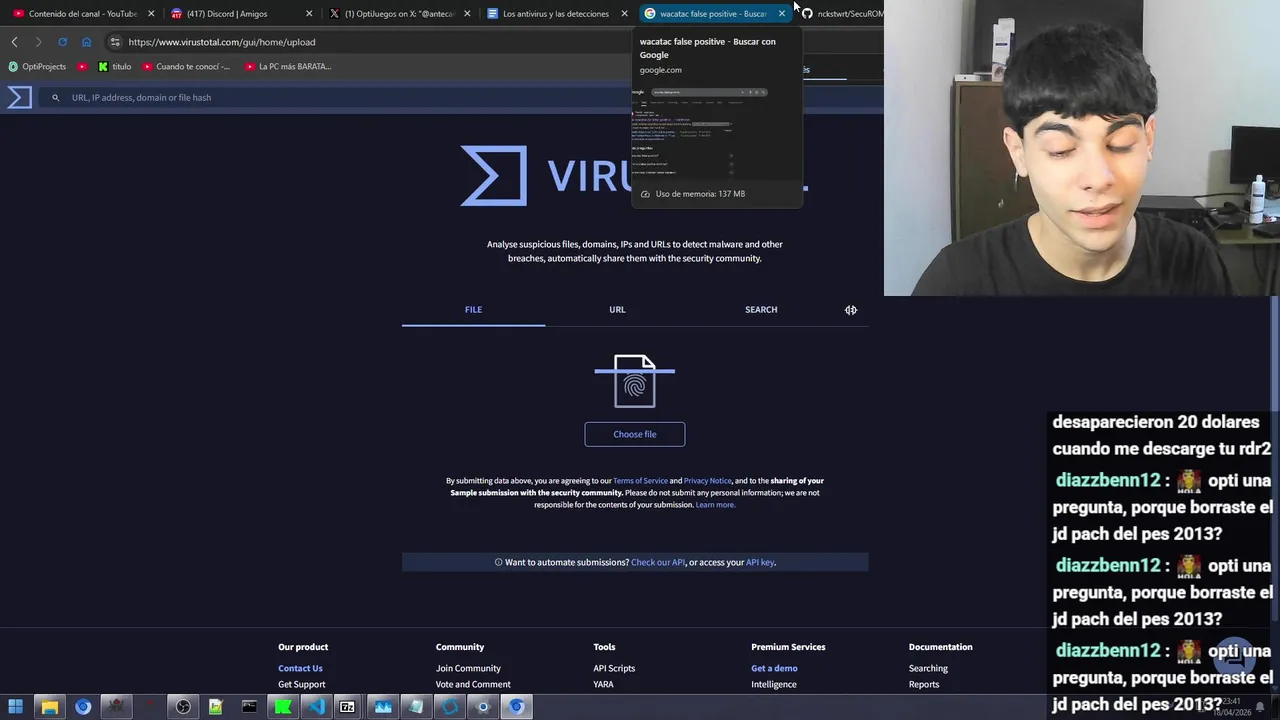Click the page preview thumbnail in the tab hover card

pyautogui.click(x=716, y=132)
